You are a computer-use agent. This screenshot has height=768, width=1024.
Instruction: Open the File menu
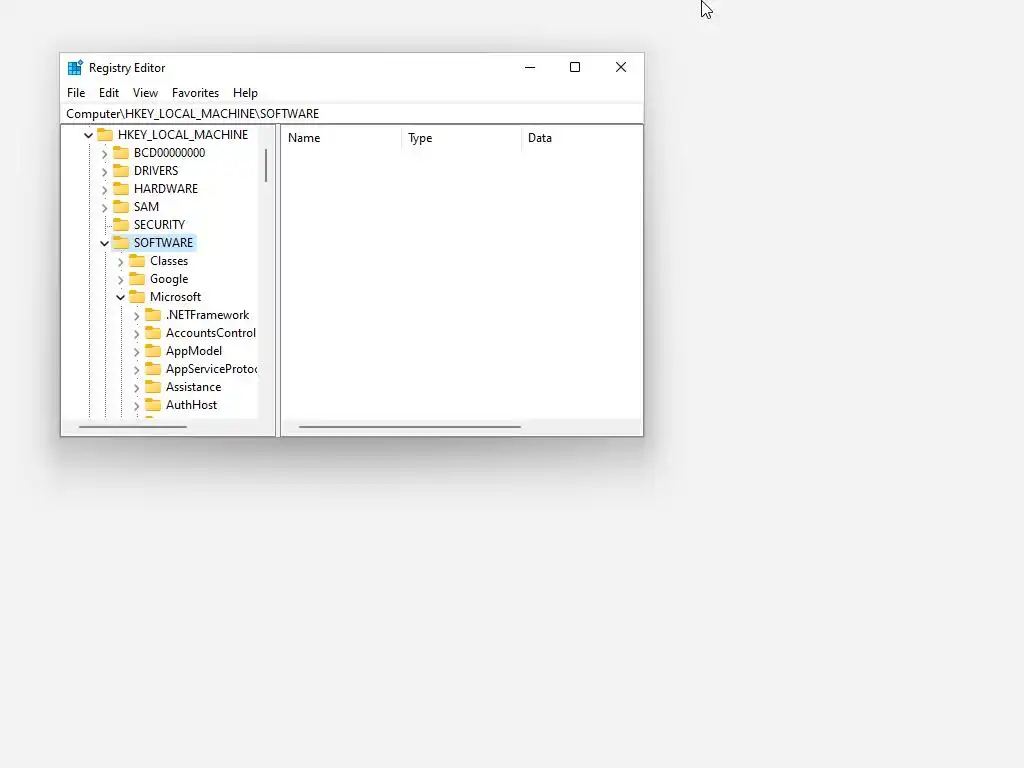76,93
